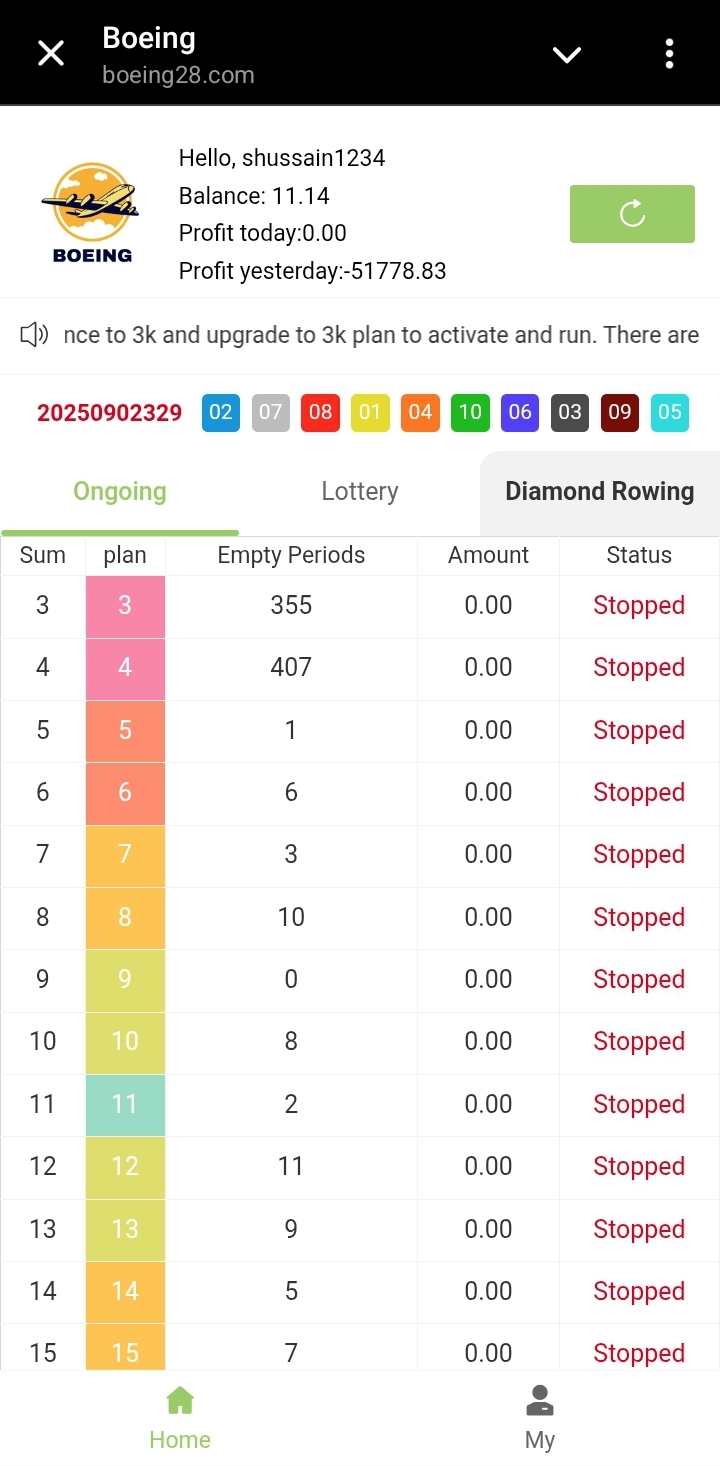
Task: Click the red 08 lottery ball
Action: [x=320, y=412]
